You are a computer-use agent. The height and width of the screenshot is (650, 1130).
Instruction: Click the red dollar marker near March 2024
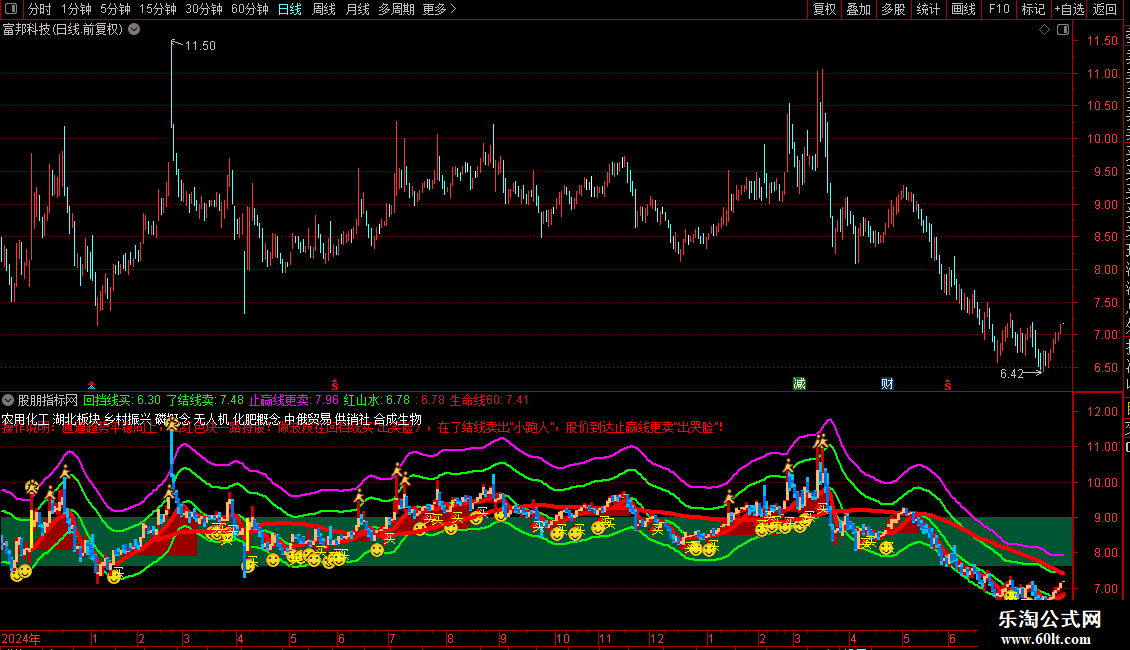334,385
